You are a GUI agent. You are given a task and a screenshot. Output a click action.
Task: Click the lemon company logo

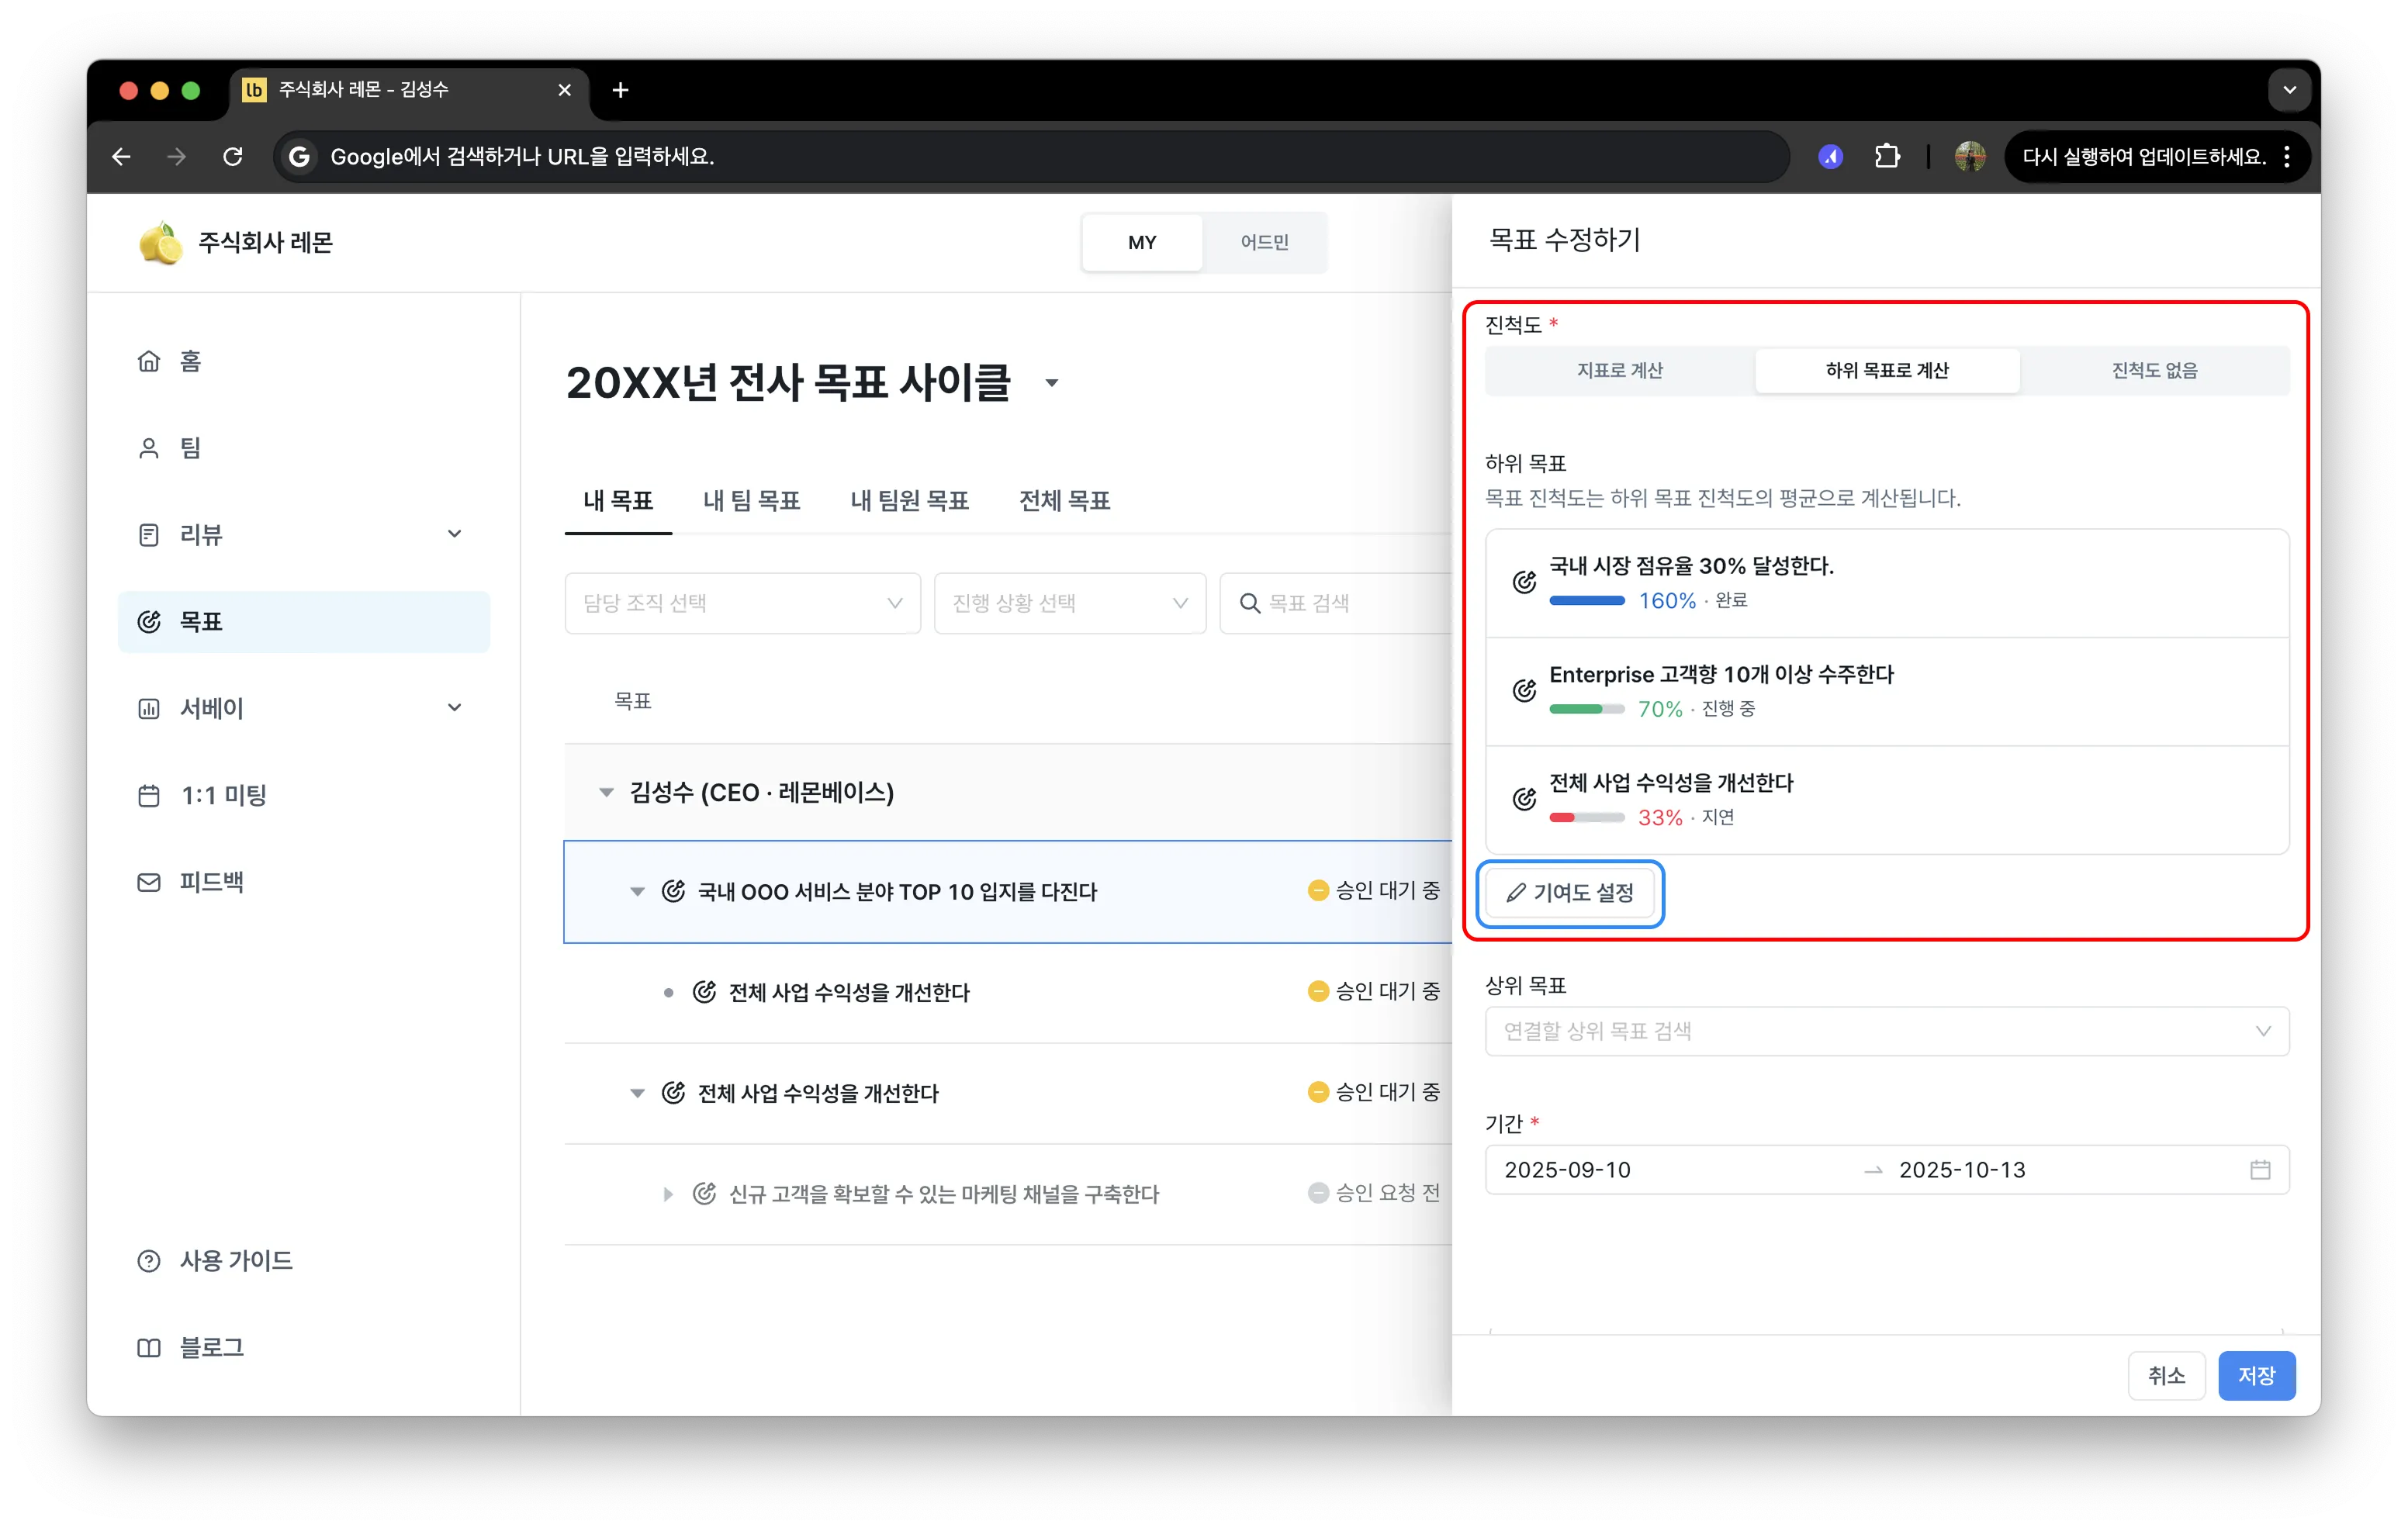161,243
